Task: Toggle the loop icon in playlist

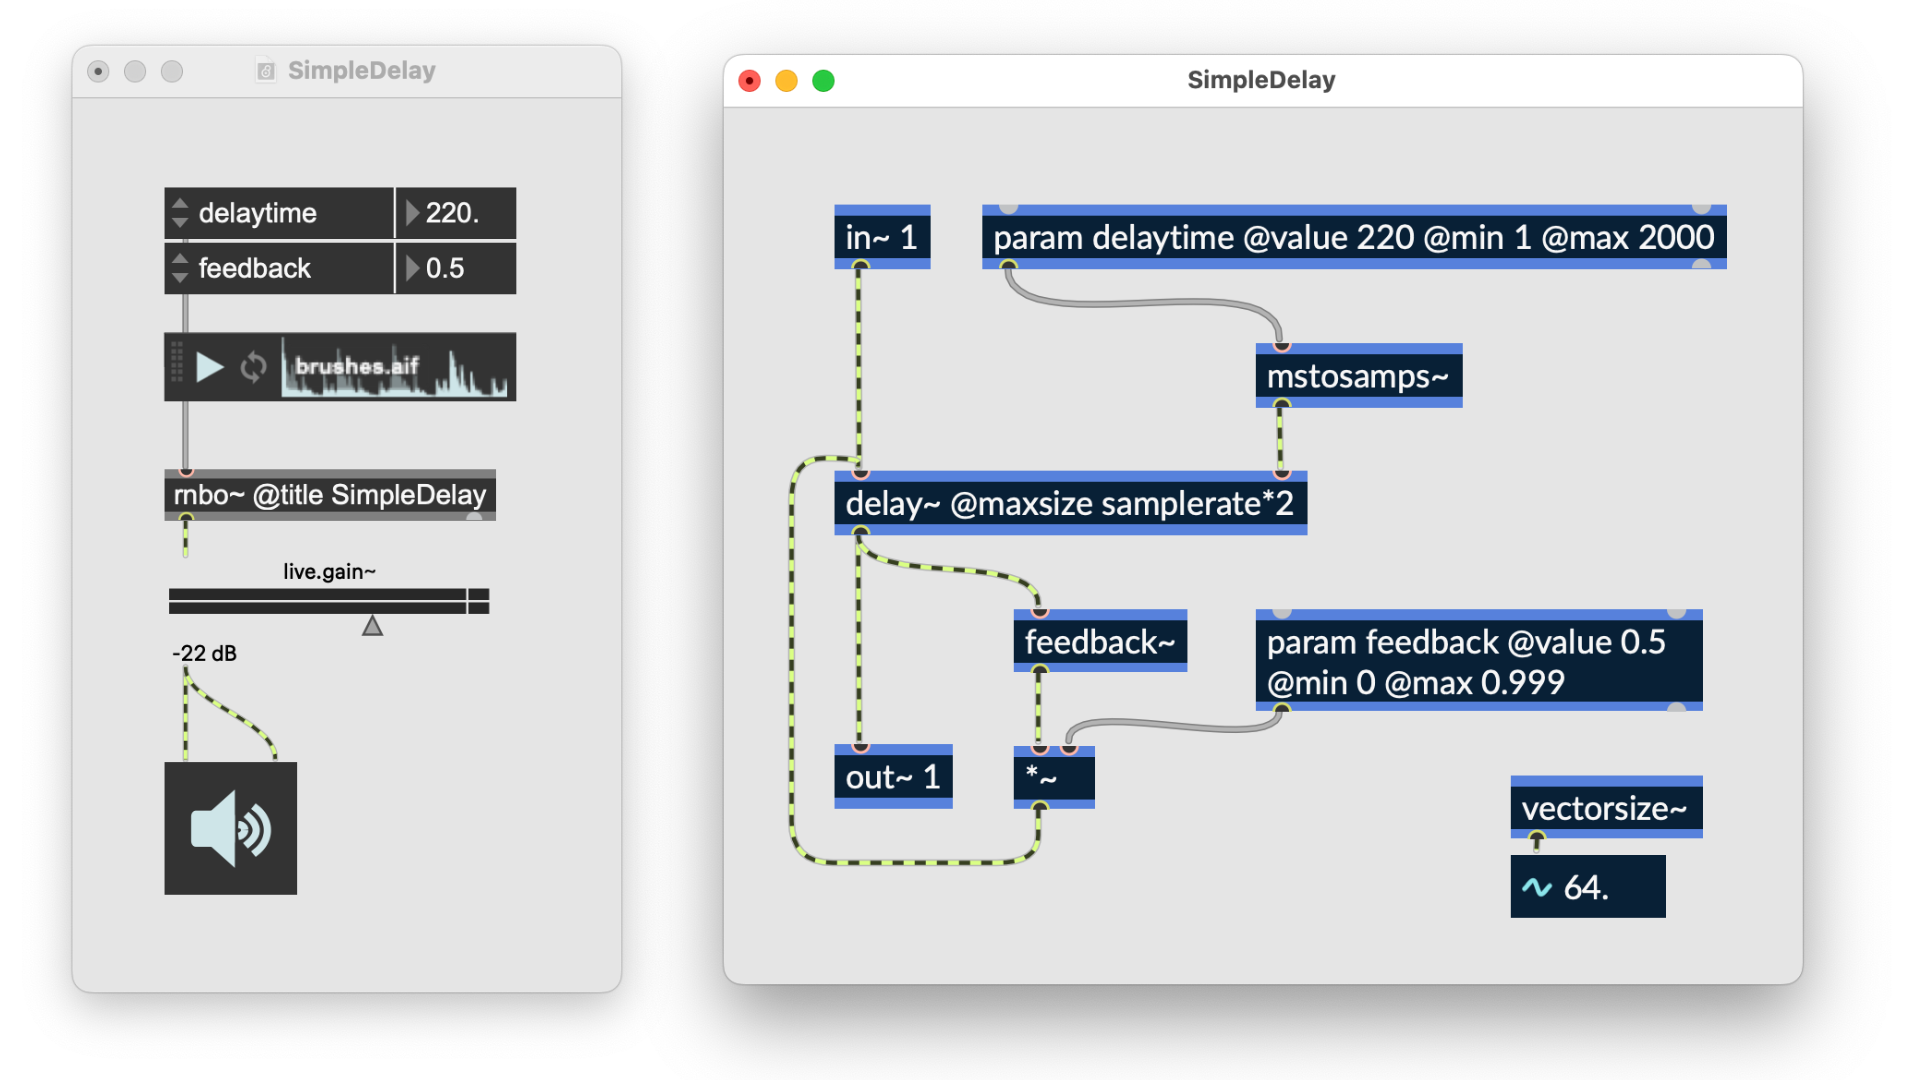Action: tap(253, 367)
